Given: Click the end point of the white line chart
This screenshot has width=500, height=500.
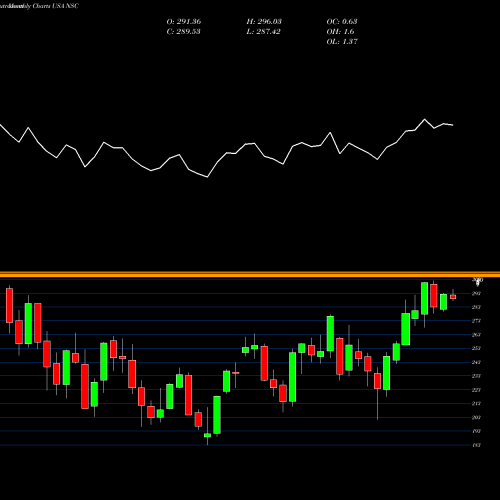Looking at the screenshot, I should coord(453,125).
